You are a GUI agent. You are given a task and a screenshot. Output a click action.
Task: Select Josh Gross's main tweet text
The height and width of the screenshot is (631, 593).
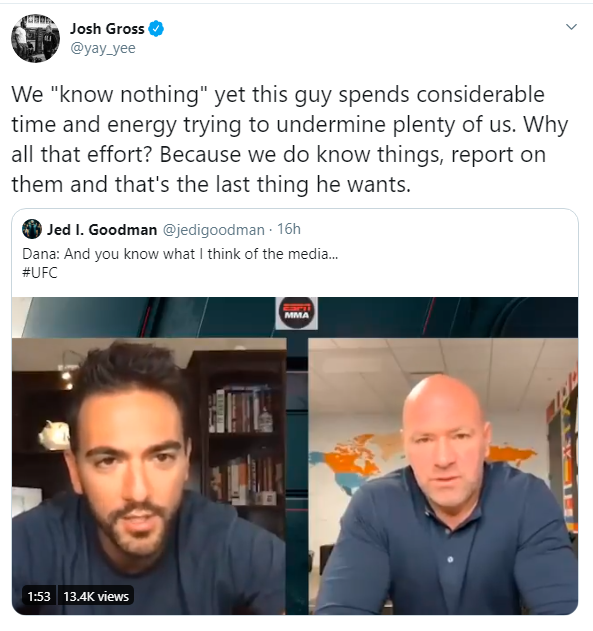click(290, 139)
